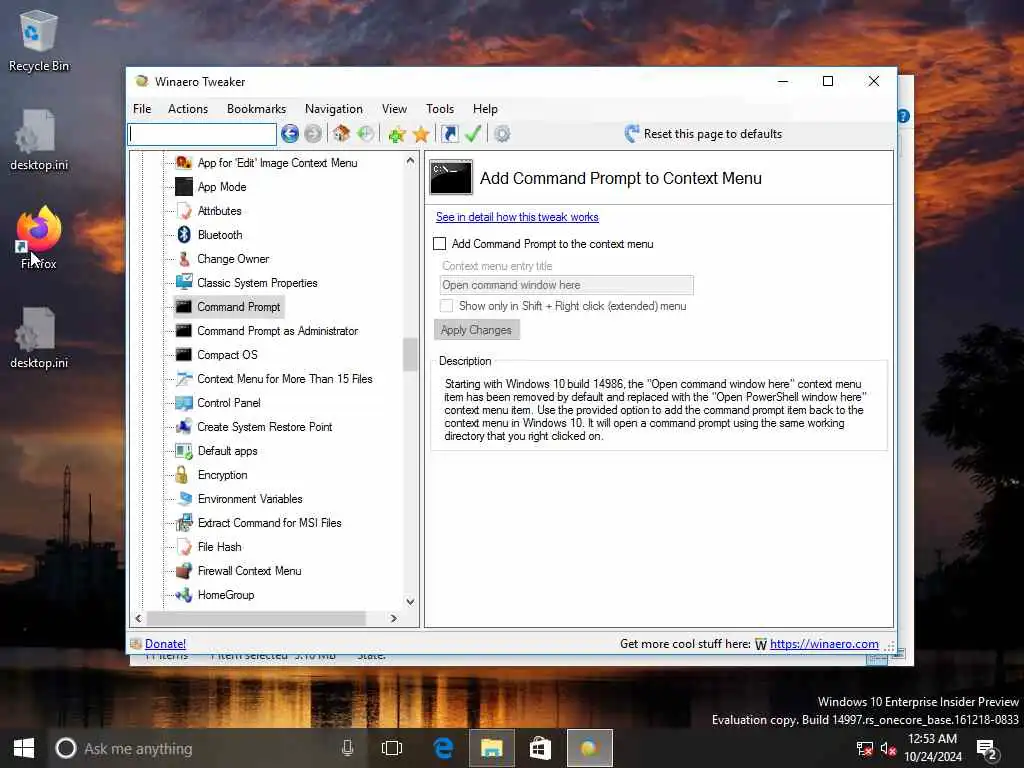
Task: Click the add bookmark green star icon
Action: point(396,135)
